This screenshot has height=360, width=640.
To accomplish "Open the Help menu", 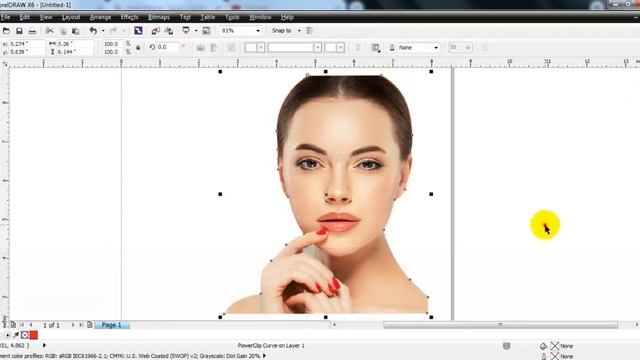I will click(287, 17).
